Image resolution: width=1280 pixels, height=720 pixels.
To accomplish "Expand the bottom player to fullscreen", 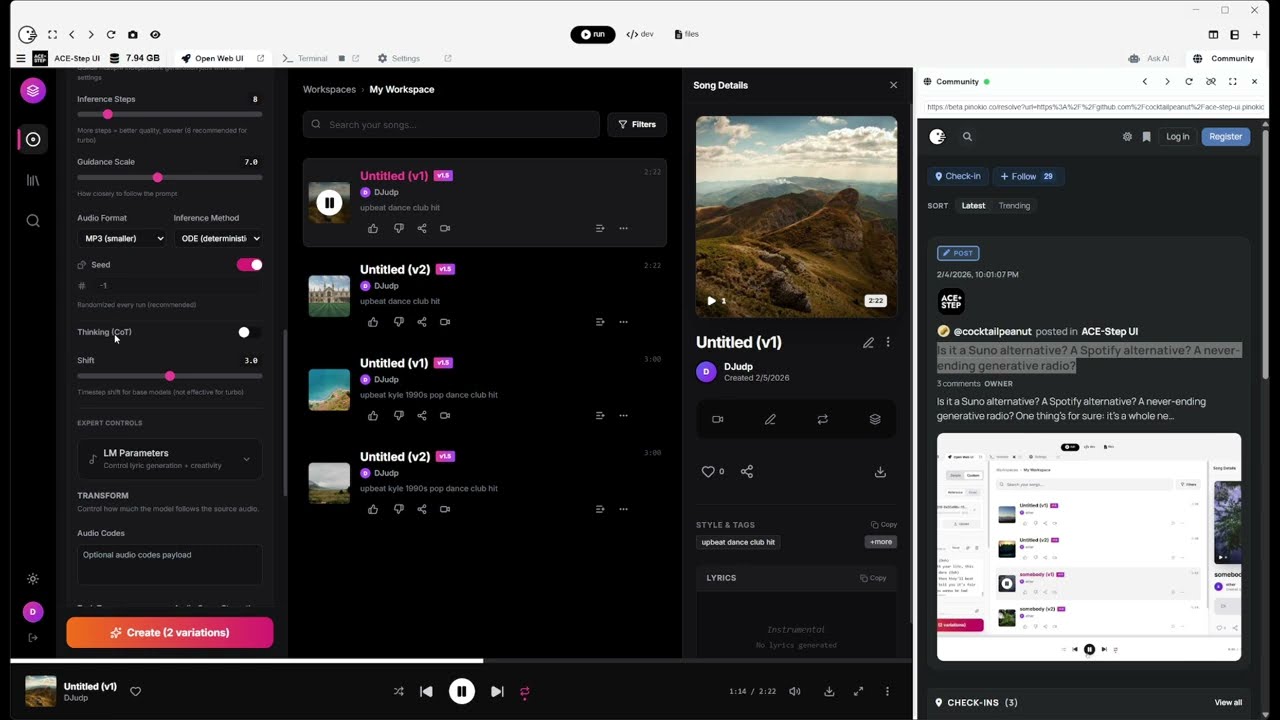I will tap(858, 691).
